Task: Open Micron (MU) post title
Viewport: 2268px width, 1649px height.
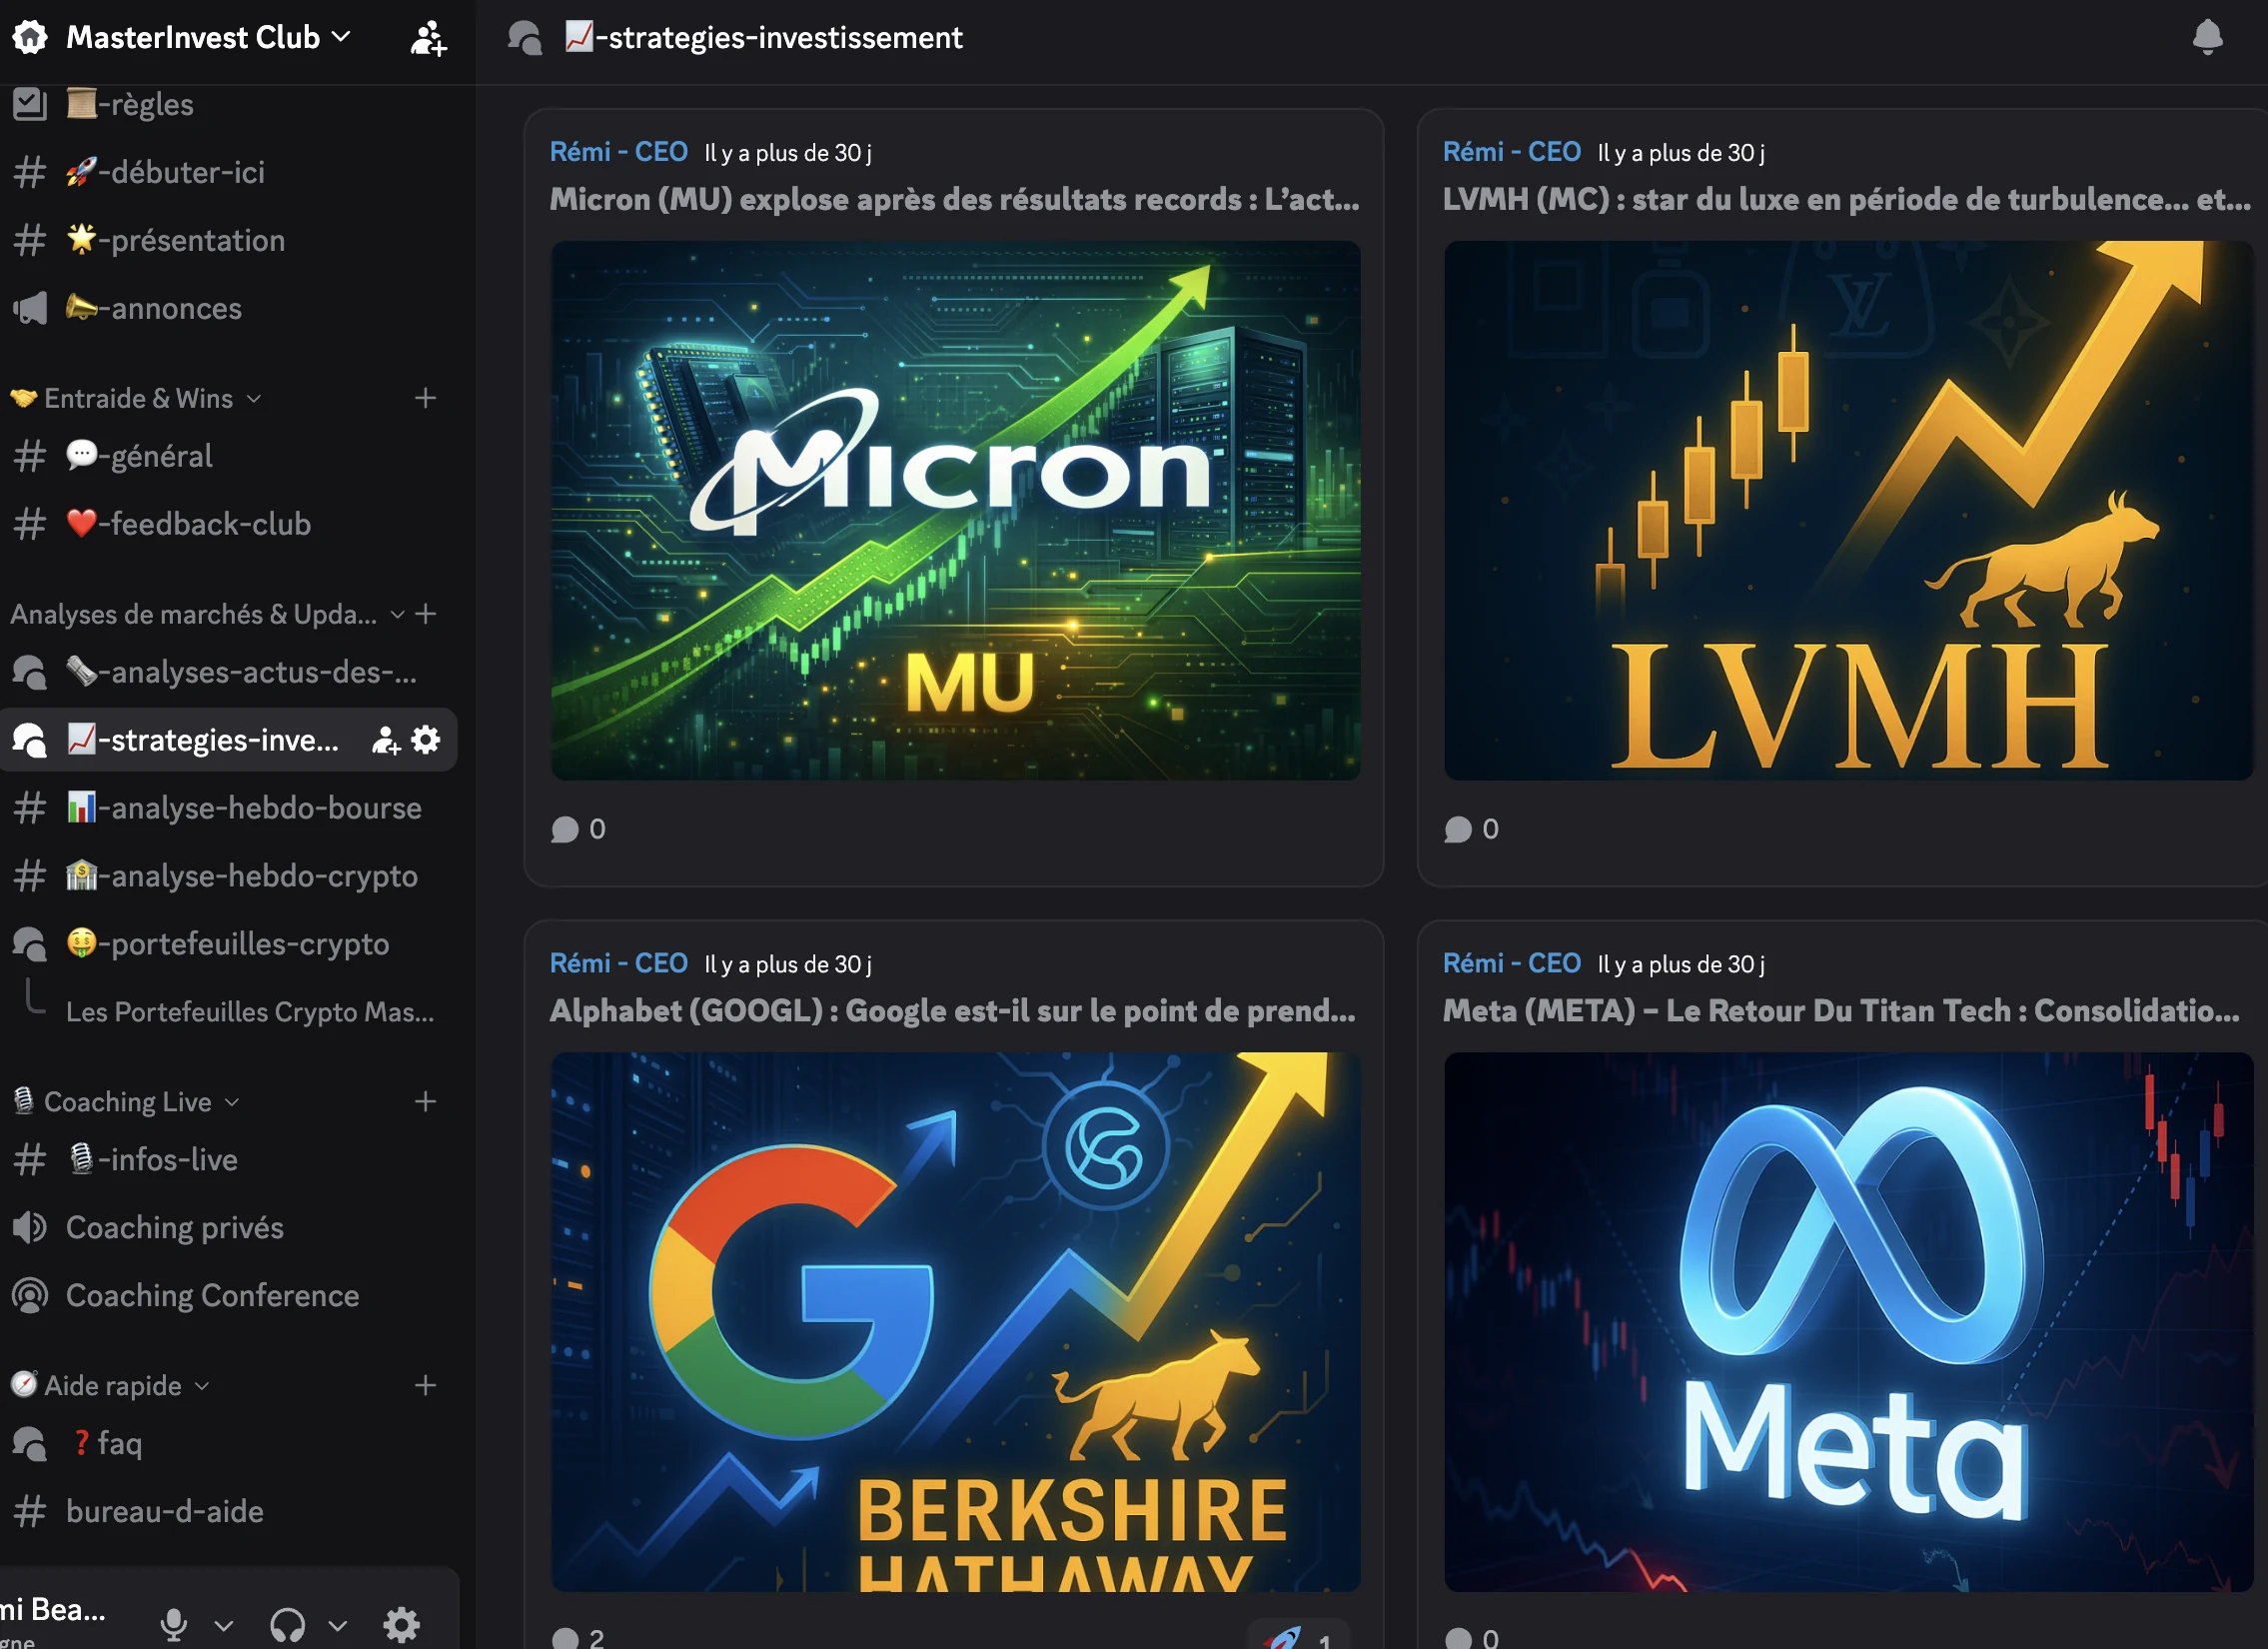Action: click(x=954, y=200)
